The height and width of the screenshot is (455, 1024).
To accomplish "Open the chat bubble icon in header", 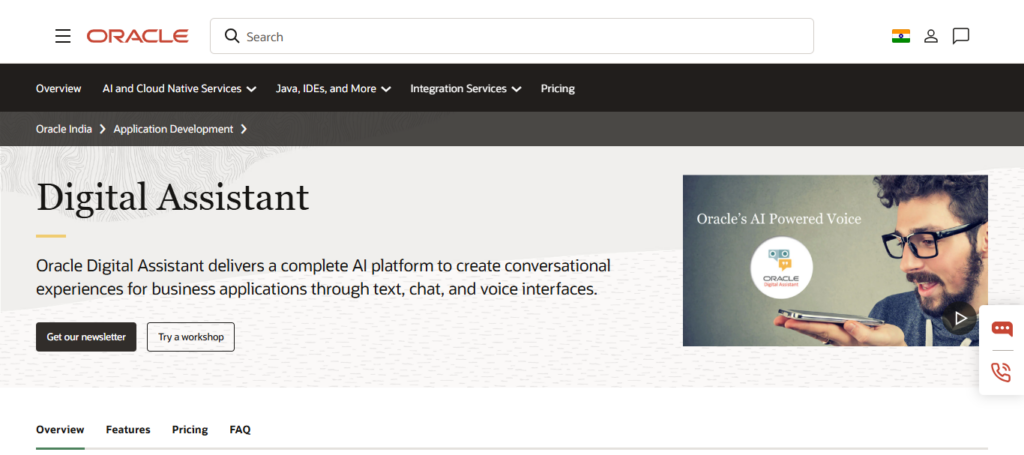I will click(961, 36).
